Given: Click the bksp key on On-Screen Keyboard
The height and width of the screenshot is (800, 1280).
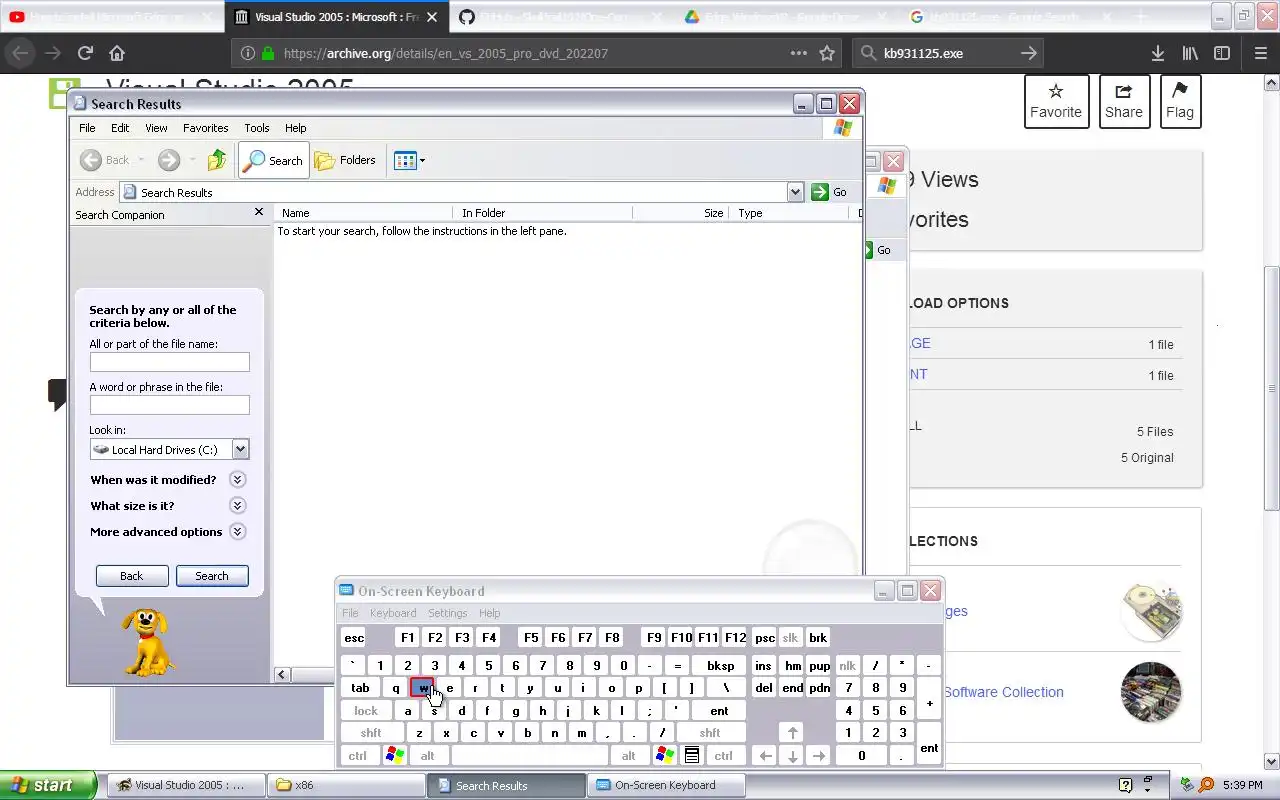Looking at the screenshot, I should (720, 666).
